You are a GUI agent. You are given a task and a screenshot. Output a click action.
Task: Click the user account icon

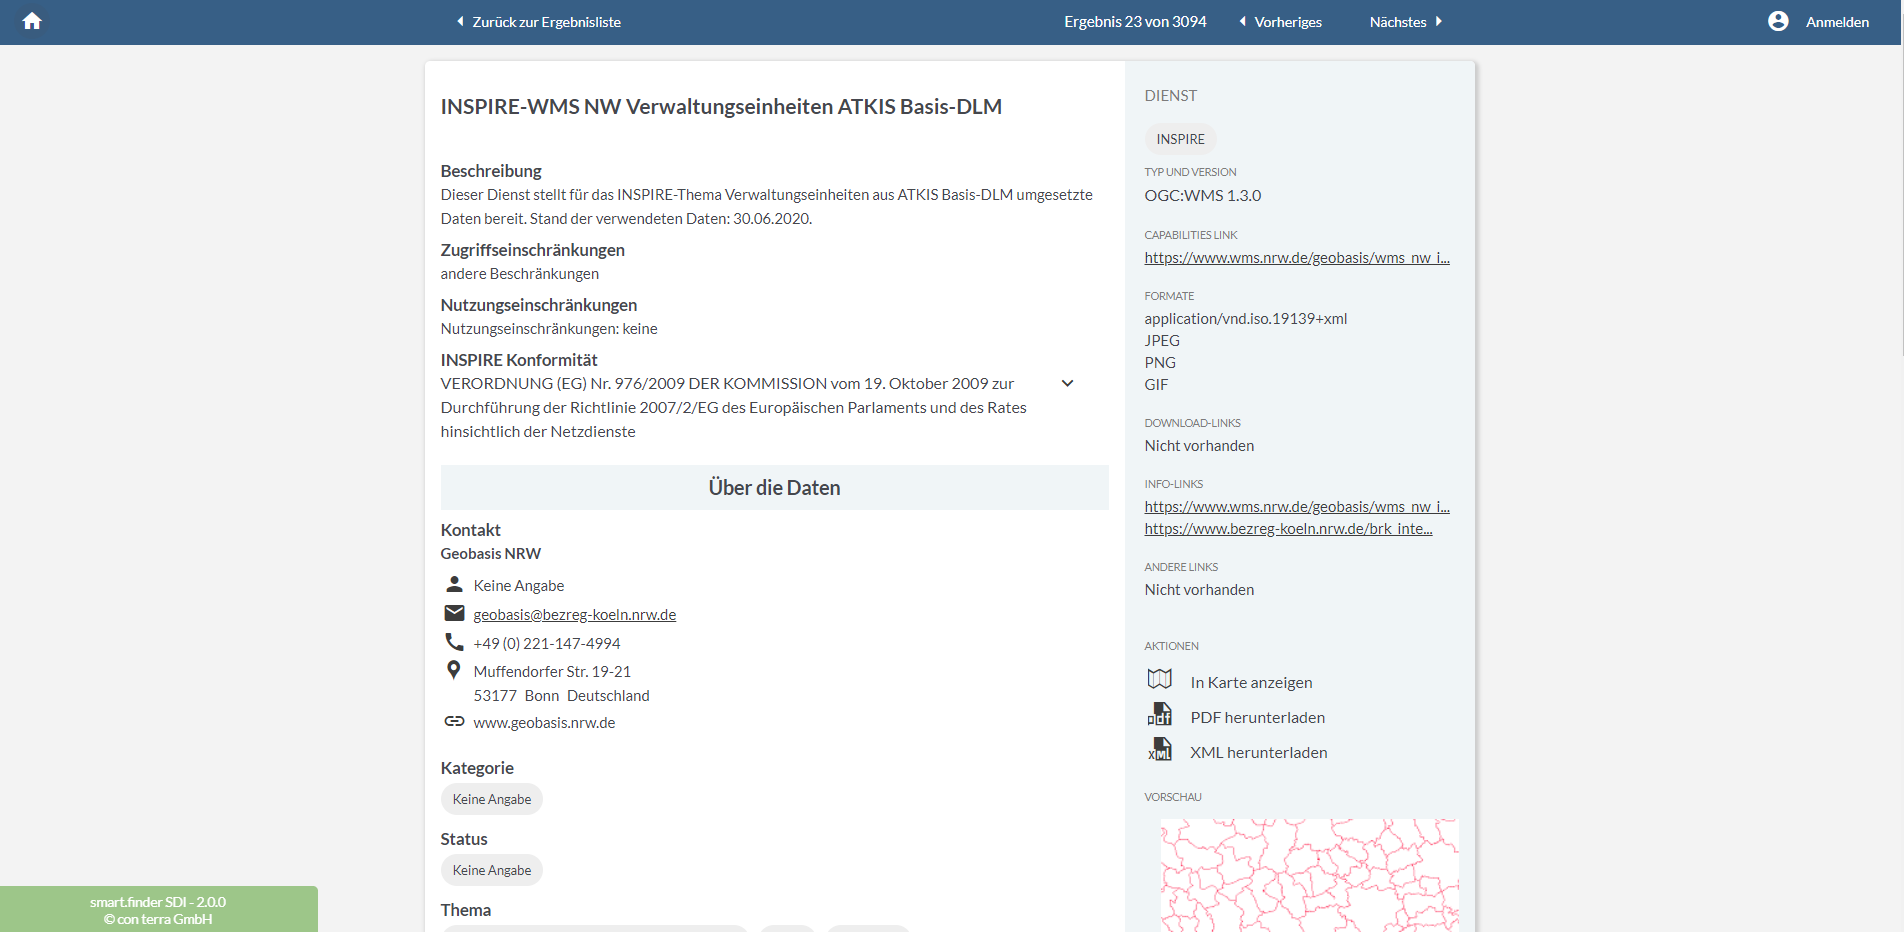pos(1778,21)
